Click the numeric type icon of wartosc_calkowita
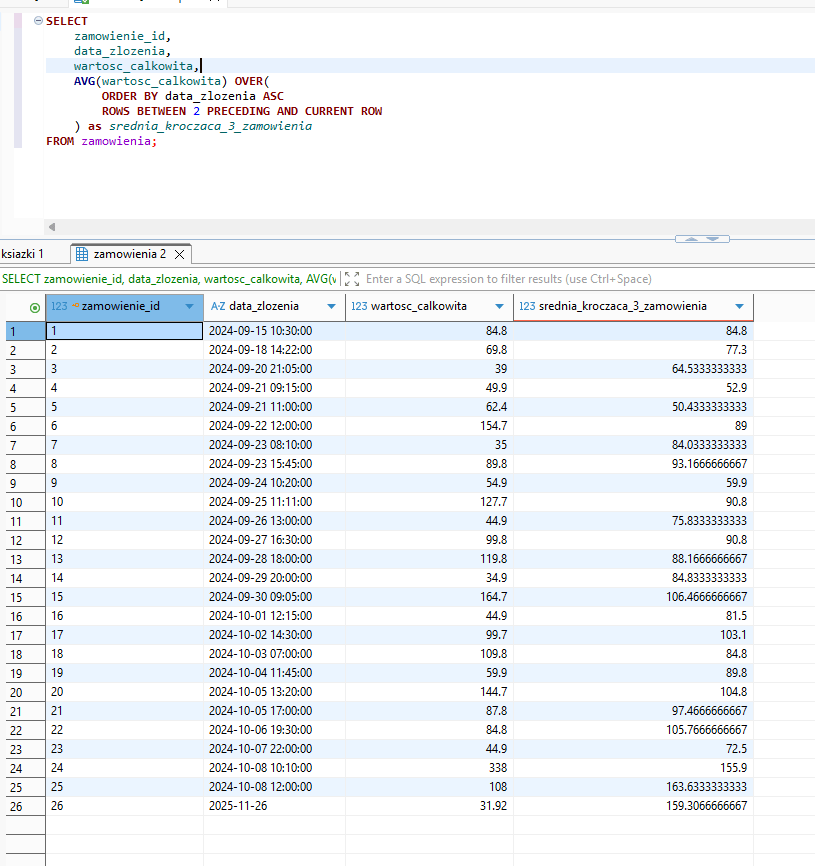 (x=359, y=306)
